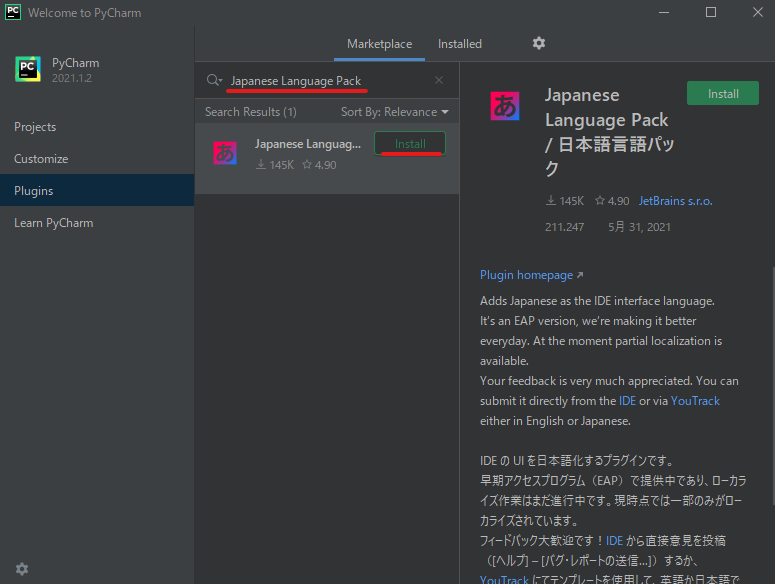Viewport: 775px width, 584px height.
Task: Click the Search Results (1) label
Action: point(251,112)
